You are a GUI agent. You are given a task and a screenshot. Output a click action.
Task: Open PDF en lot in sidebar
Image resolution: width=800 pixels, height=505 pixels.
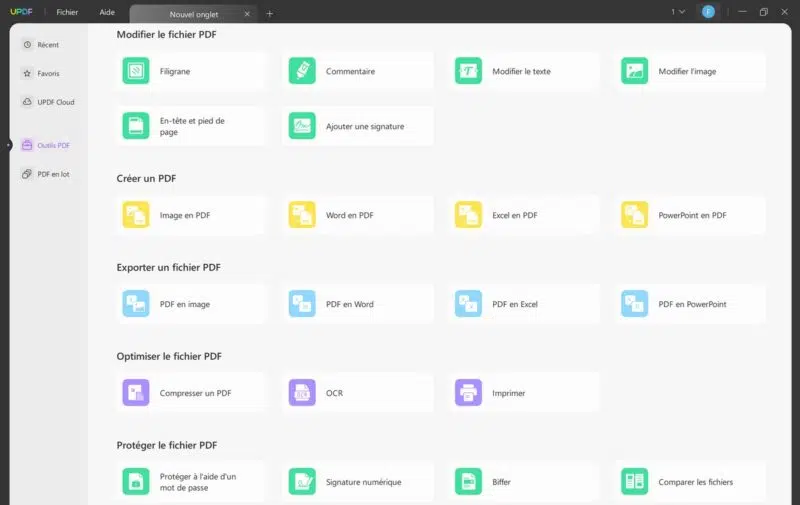[x=46, y=174]
